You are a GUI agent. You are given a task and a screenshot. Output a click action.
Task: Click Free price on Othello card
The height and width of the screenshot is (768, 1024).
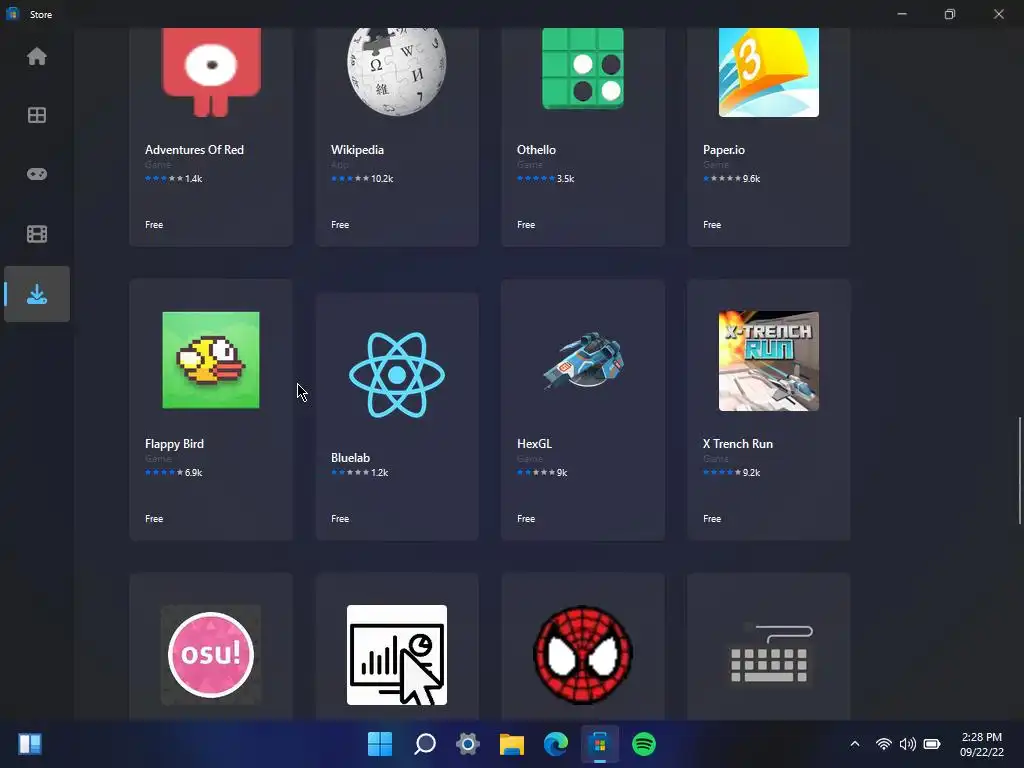(x=526, y=225)
